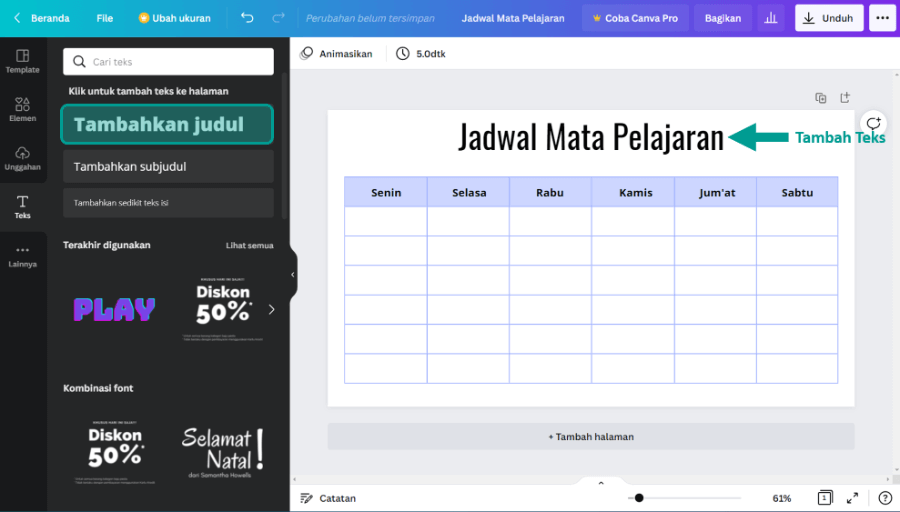Go back with the Beranda arrow
Screen dimensions: 900x512
pyautogui.click(x=17, y=18)
